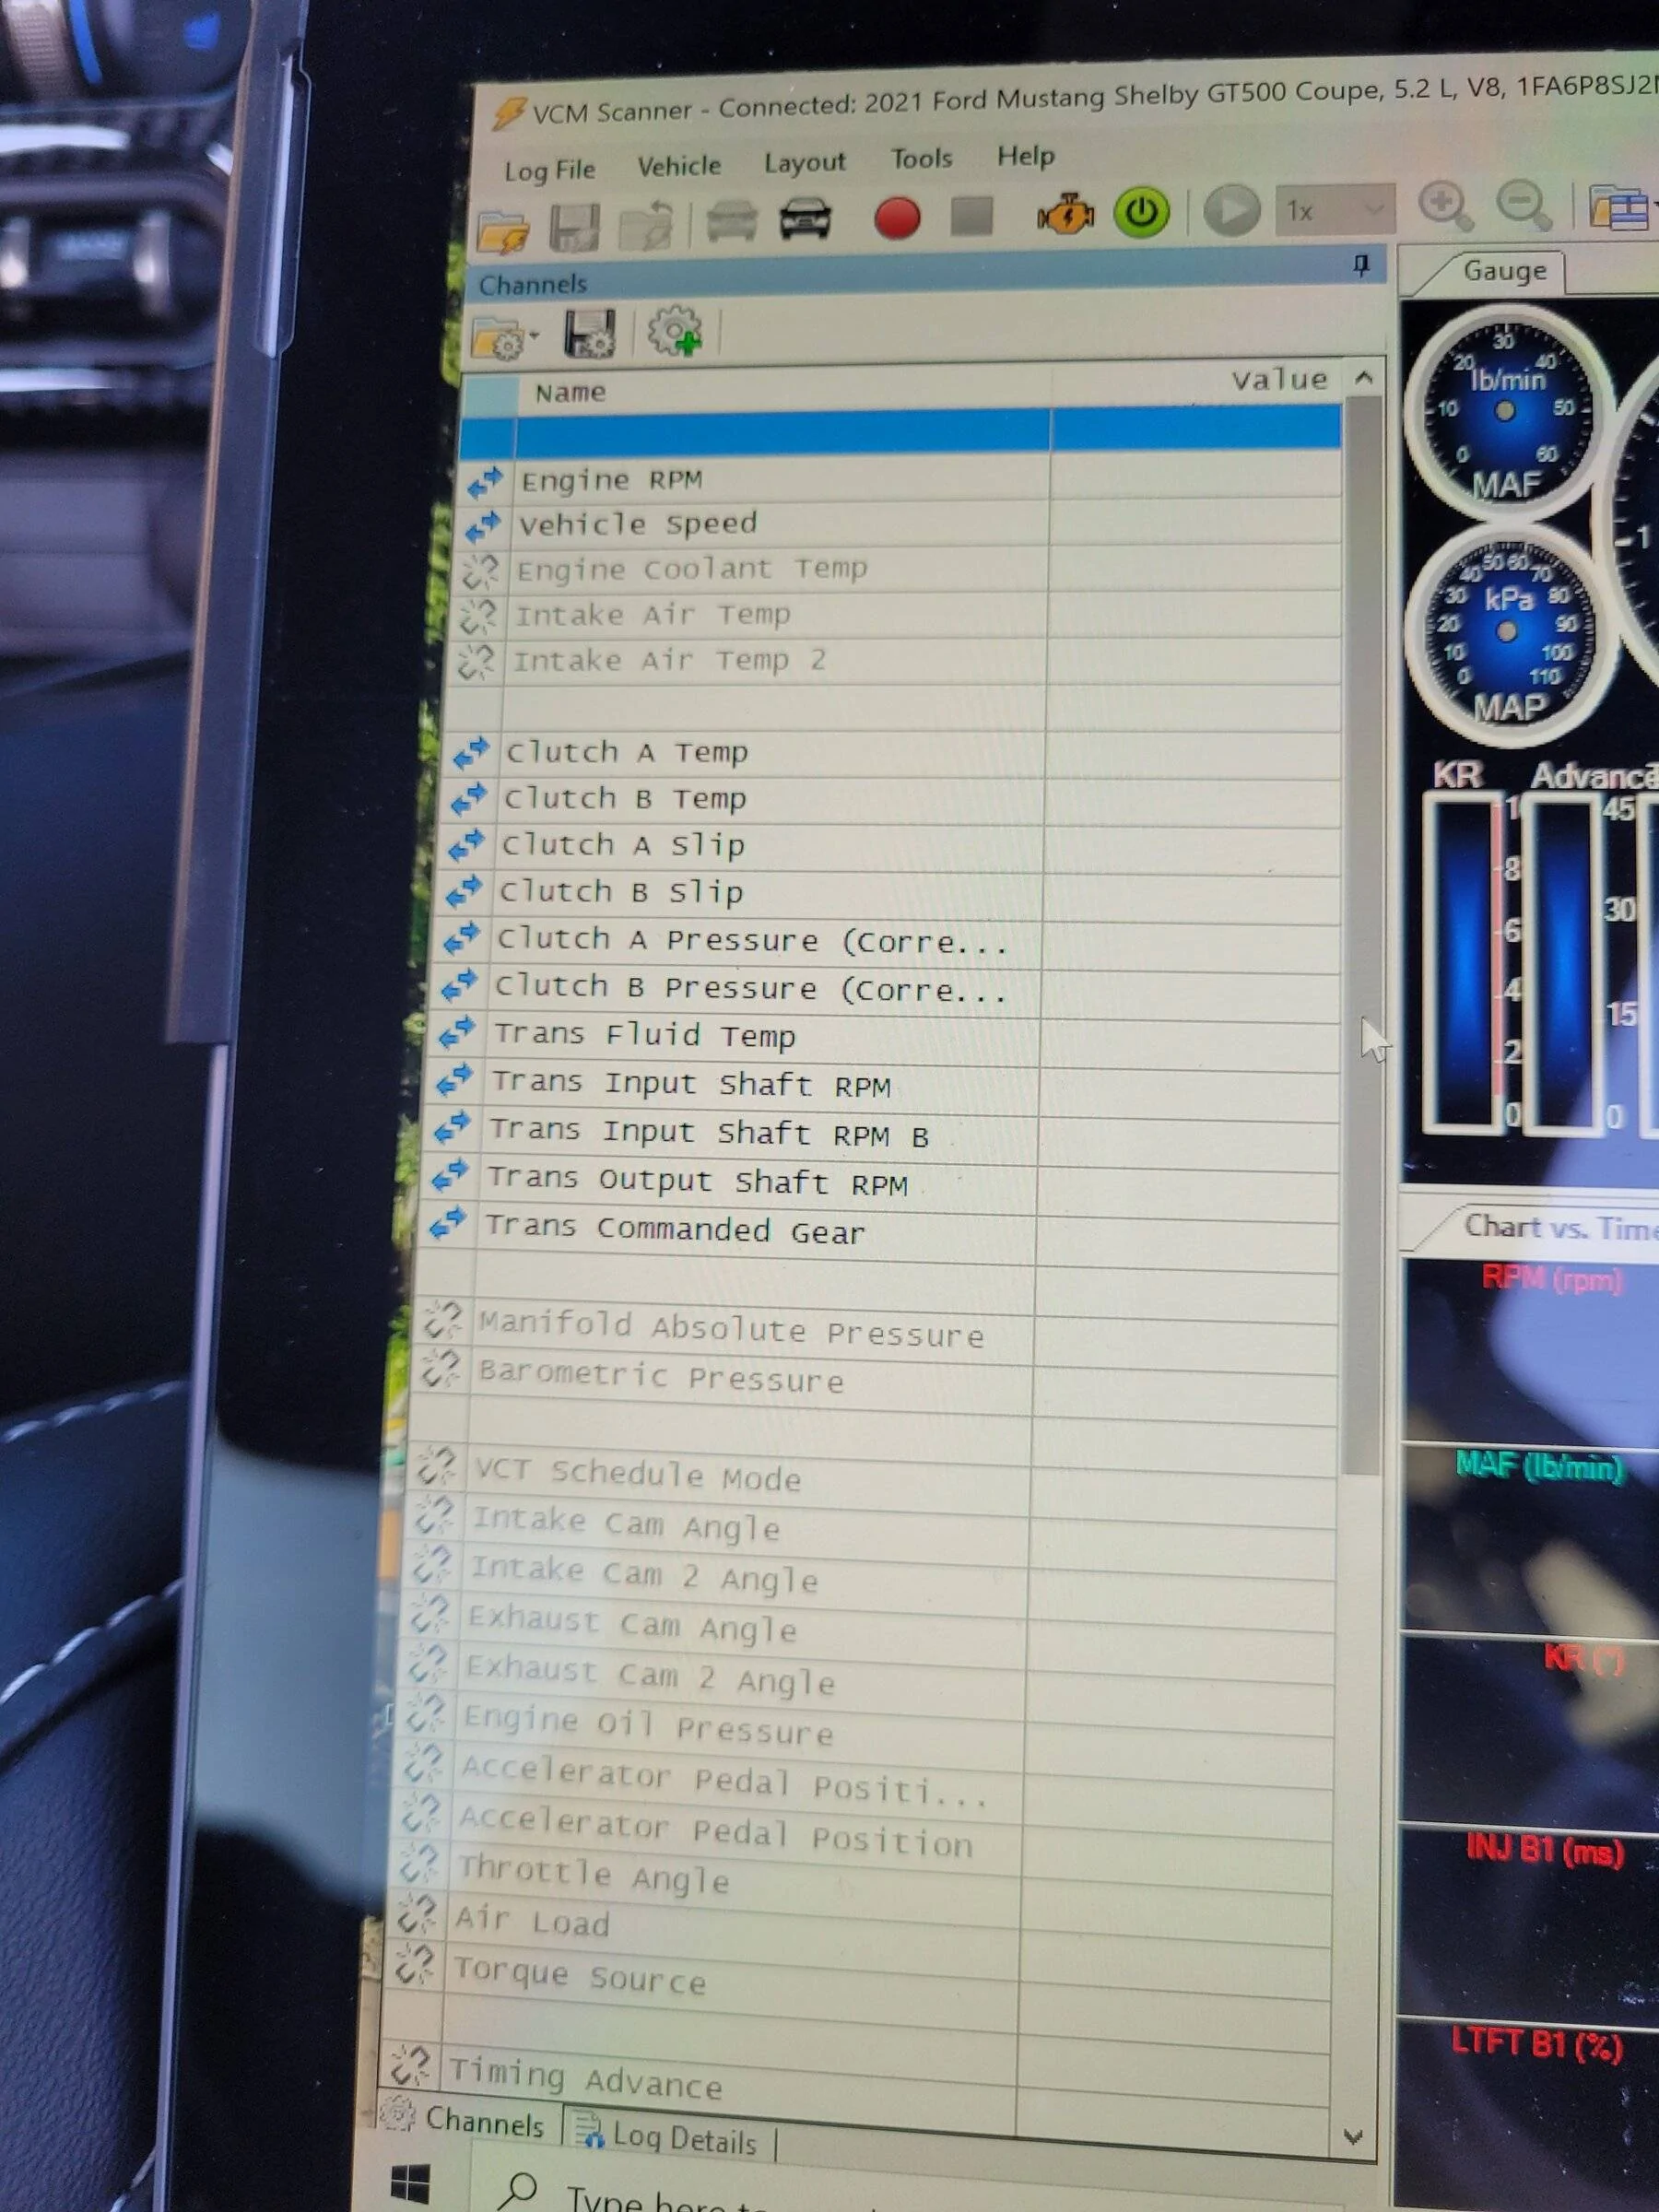Image resolution: width=1659 pixels, height=2212 pixels.
Task: Open the Tools menu
Action: [921, 159]
